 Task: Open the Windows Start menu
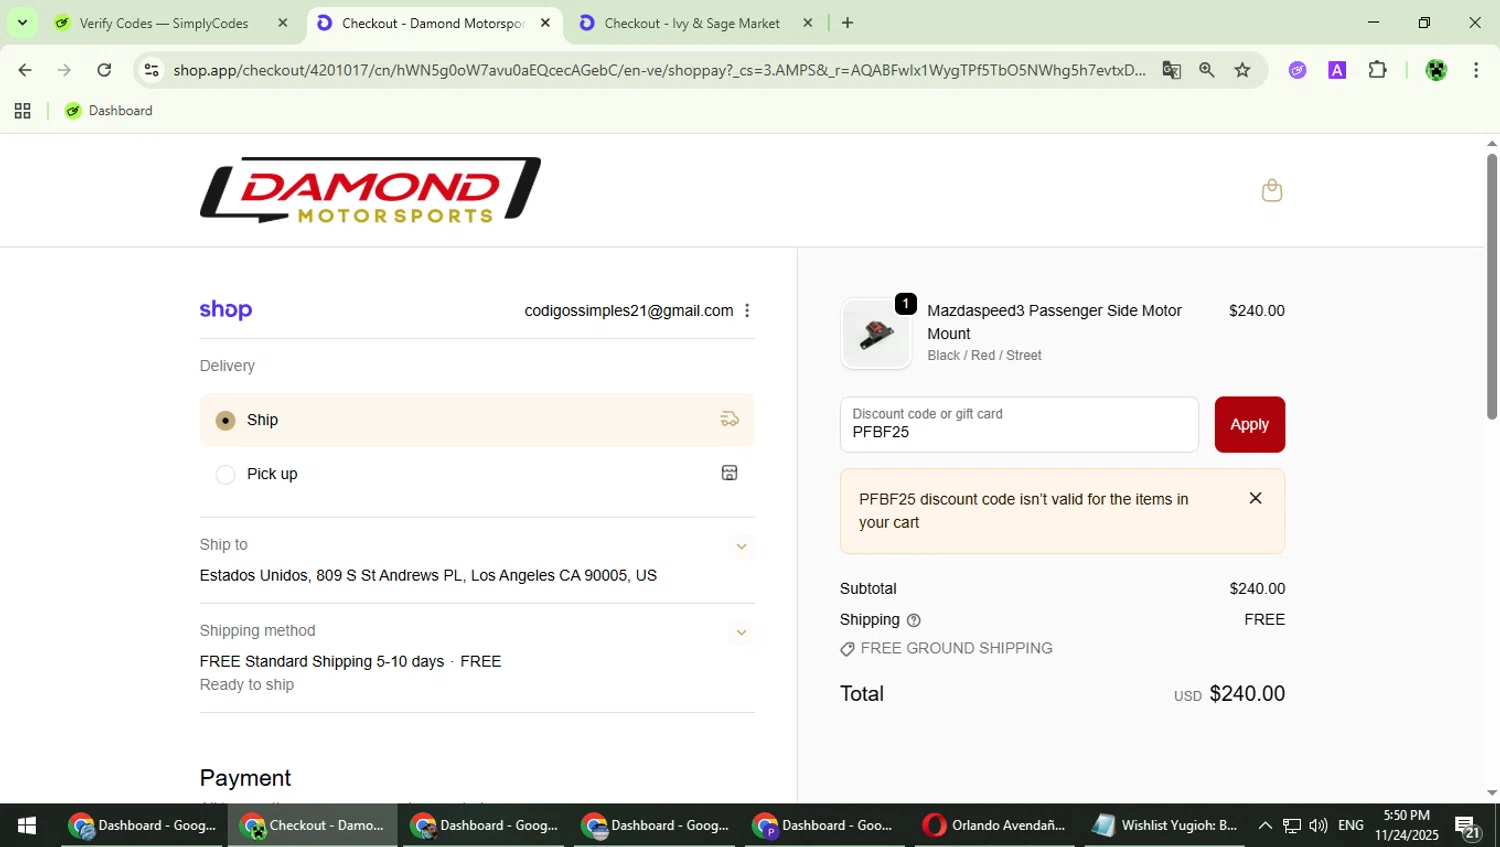(x=27, y=825)
